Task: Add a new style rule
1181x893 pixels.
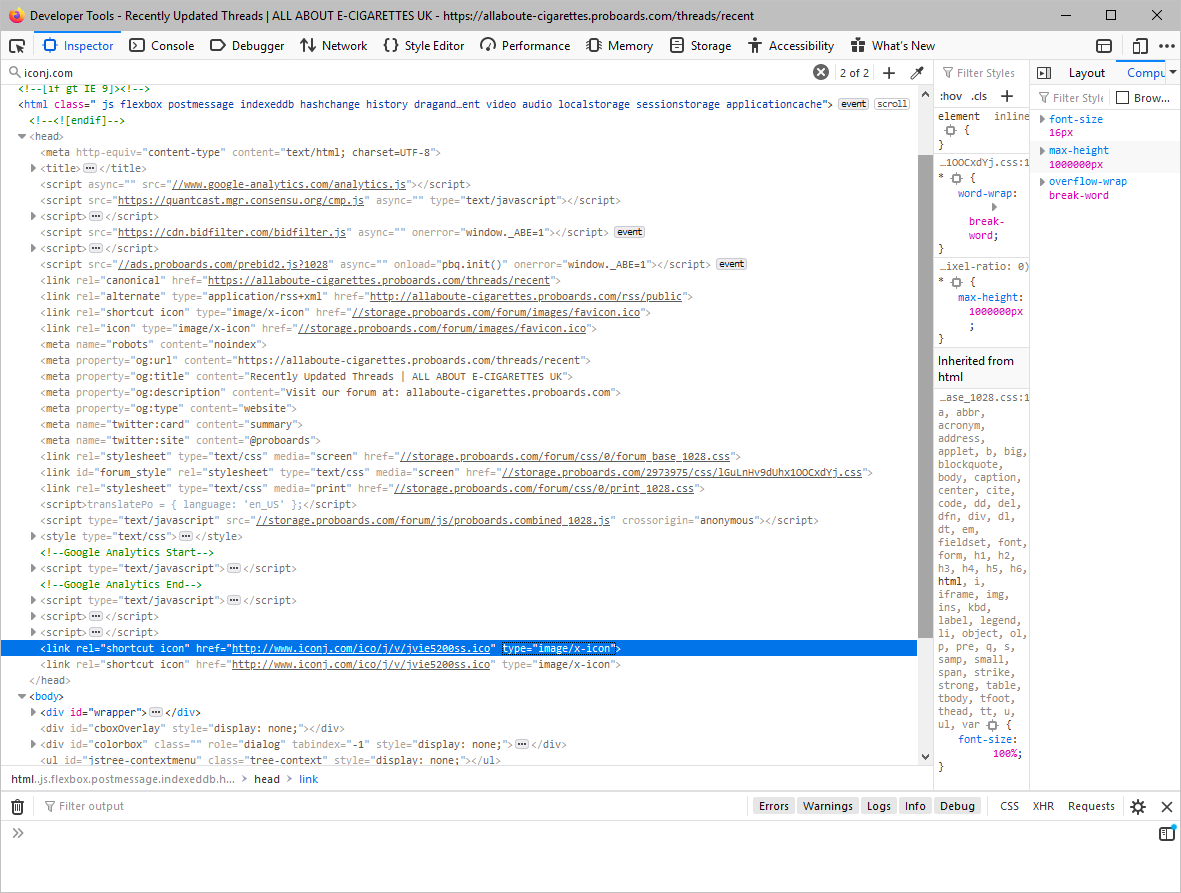Action: [1007, 96]
